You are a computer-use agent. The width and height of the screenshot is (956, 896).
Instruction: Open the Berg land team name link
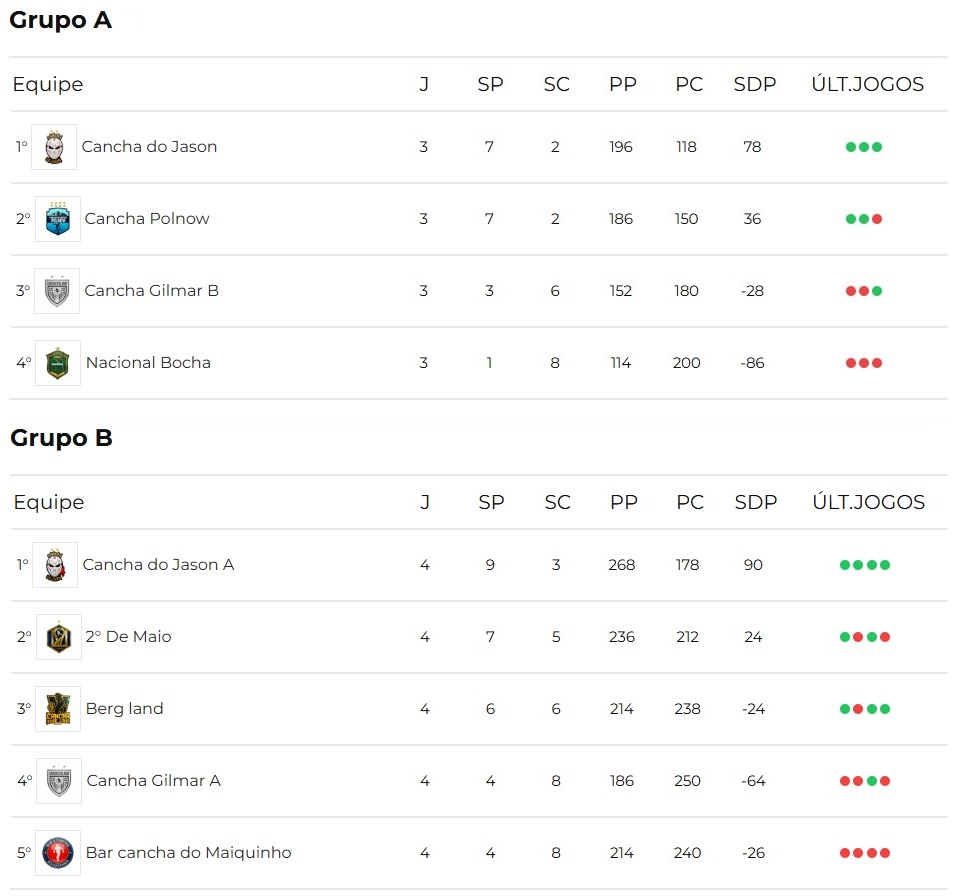coord(124,709)
